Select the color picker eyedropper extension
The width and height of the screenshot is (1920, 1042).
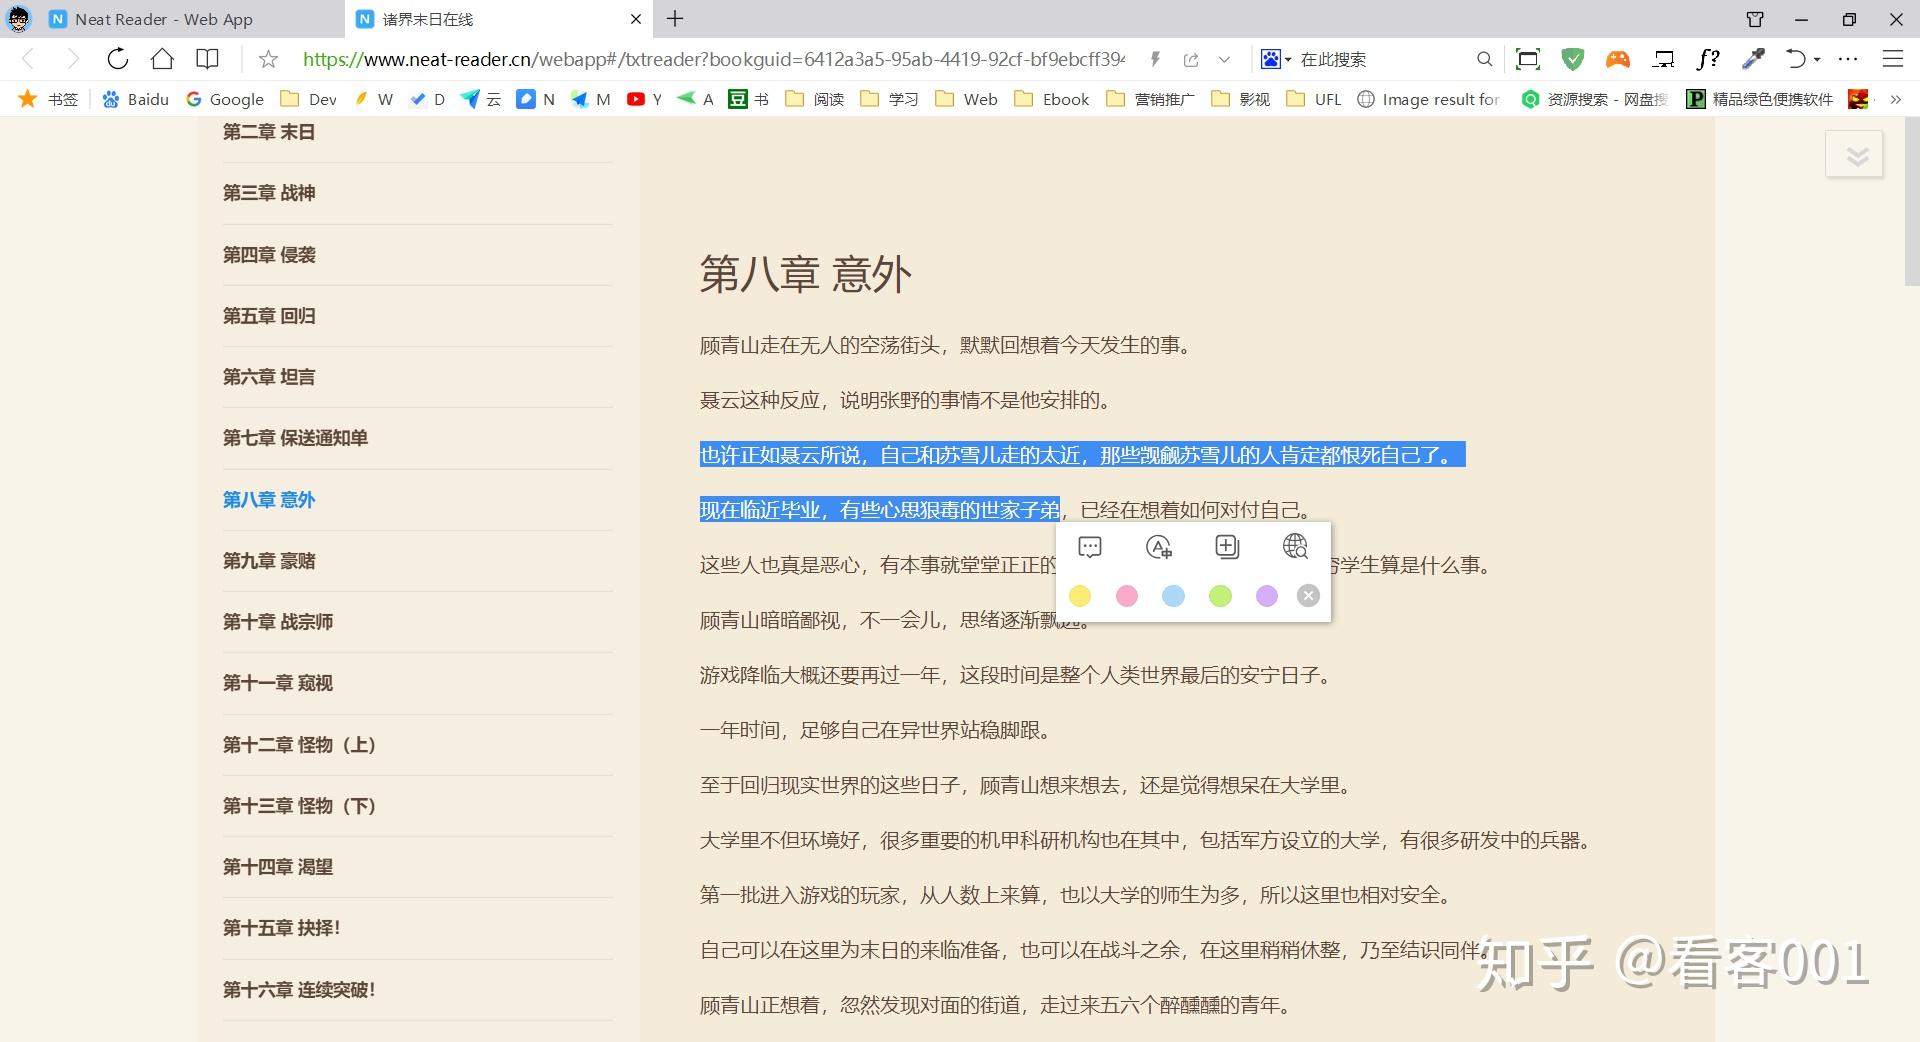tap(1751, 59)
